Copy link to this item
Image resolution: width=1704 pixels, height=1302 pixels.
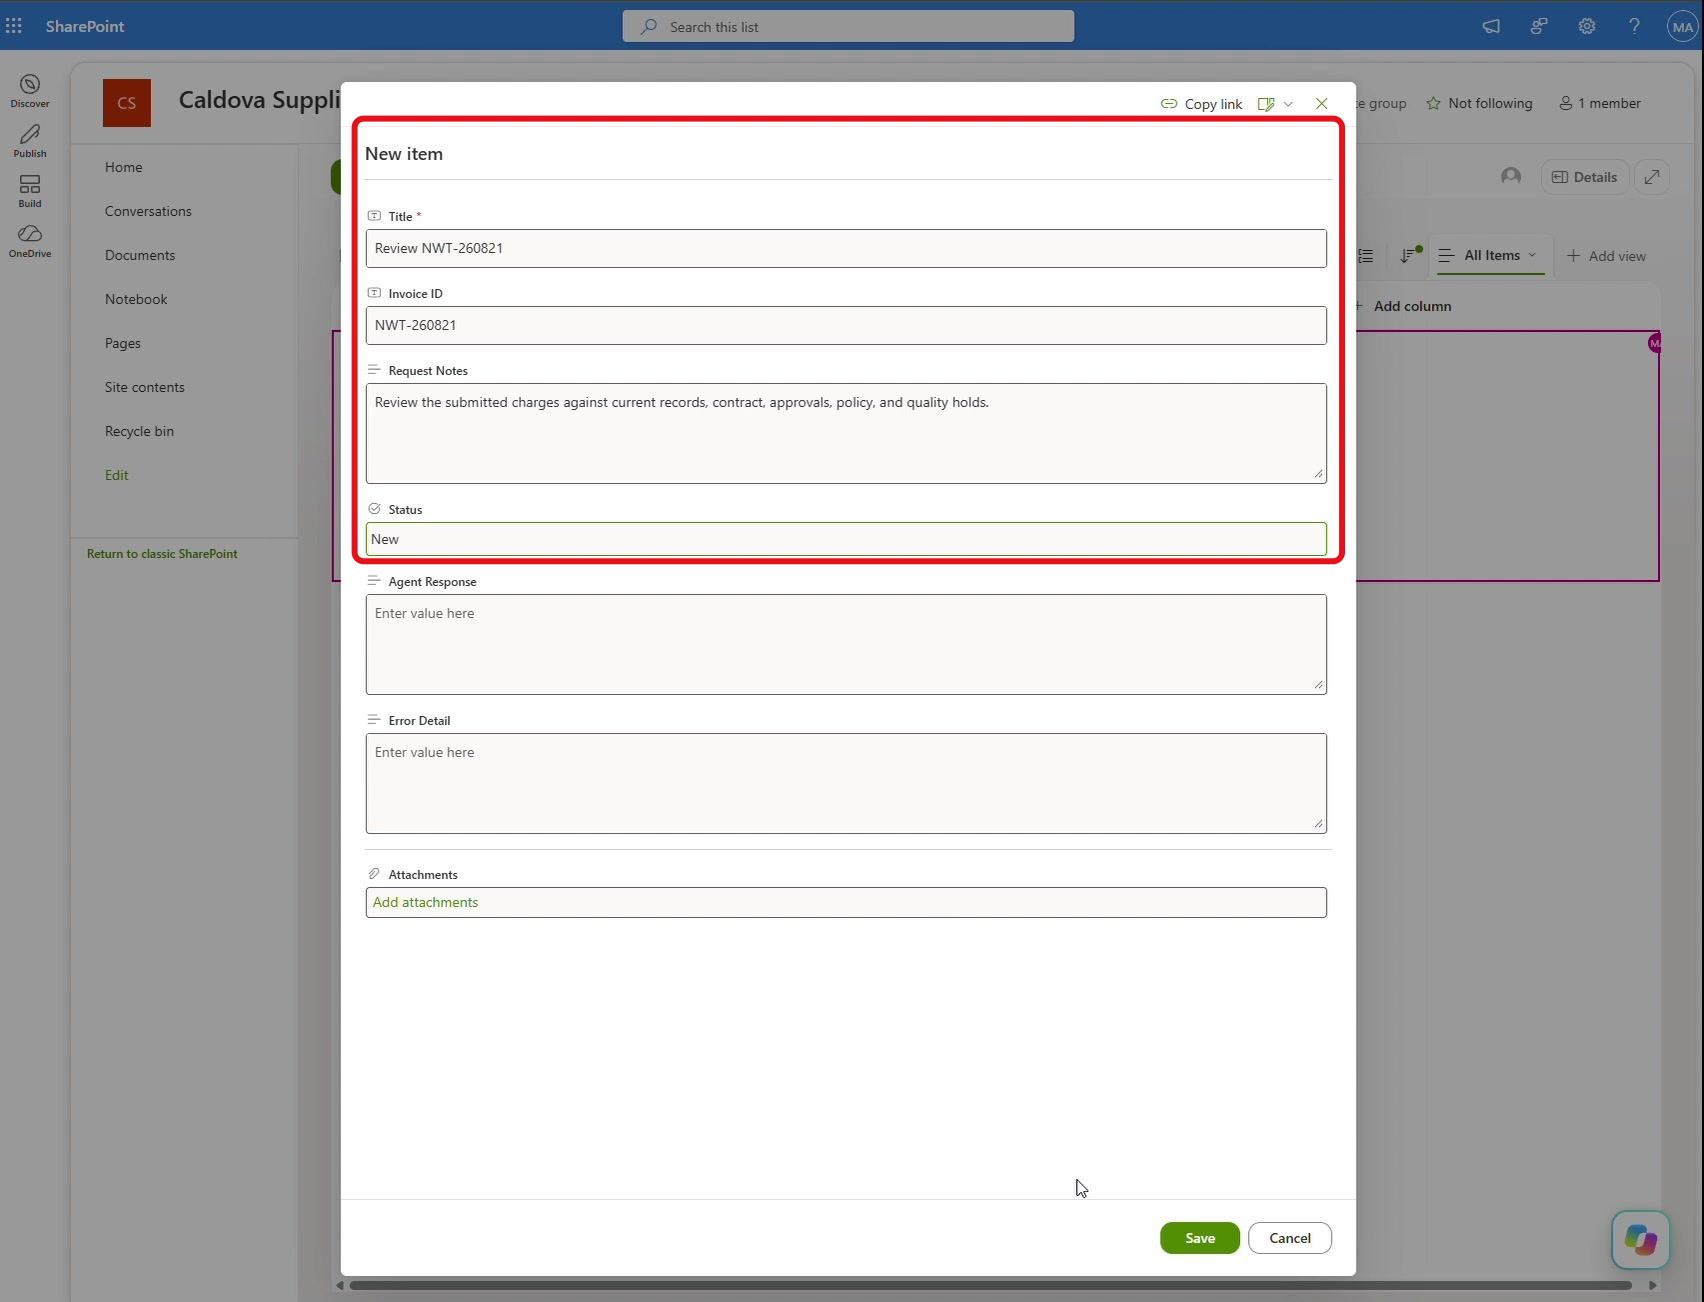(1201, 104)
